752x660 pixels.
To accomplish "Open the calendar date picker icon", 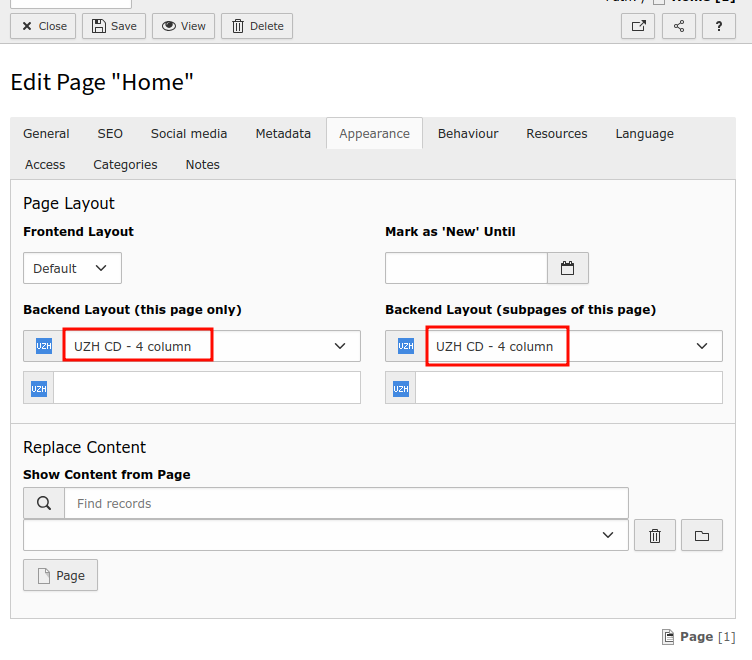I will pyautogui.click(x=568, y=268).
